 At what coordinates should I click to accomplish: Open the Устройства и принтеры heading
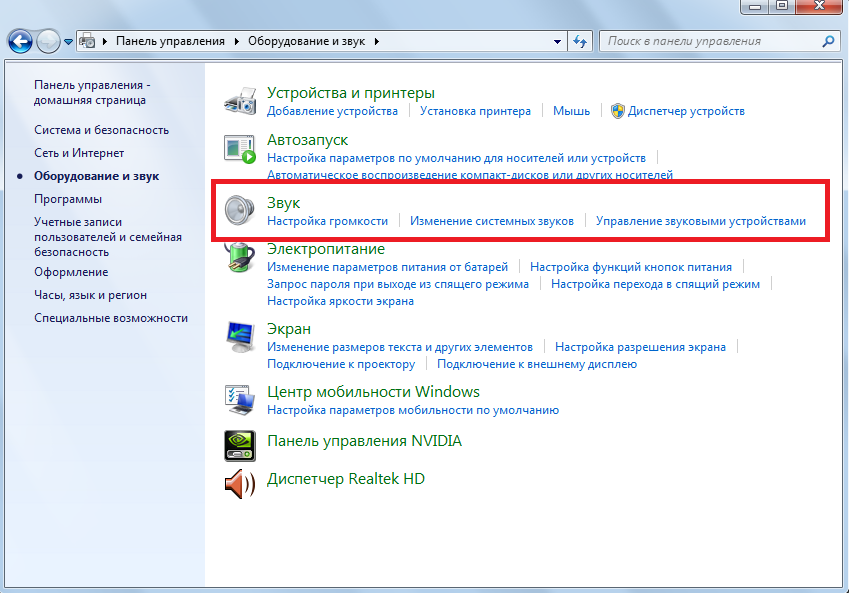(x=351, y=93)
